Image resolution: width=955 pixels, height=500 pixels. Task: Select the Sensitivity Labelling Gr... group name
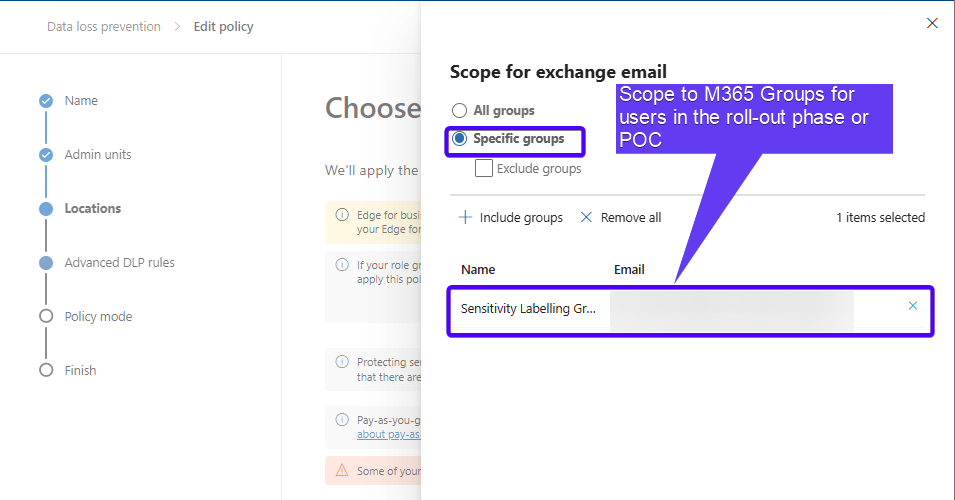[528, 309]
